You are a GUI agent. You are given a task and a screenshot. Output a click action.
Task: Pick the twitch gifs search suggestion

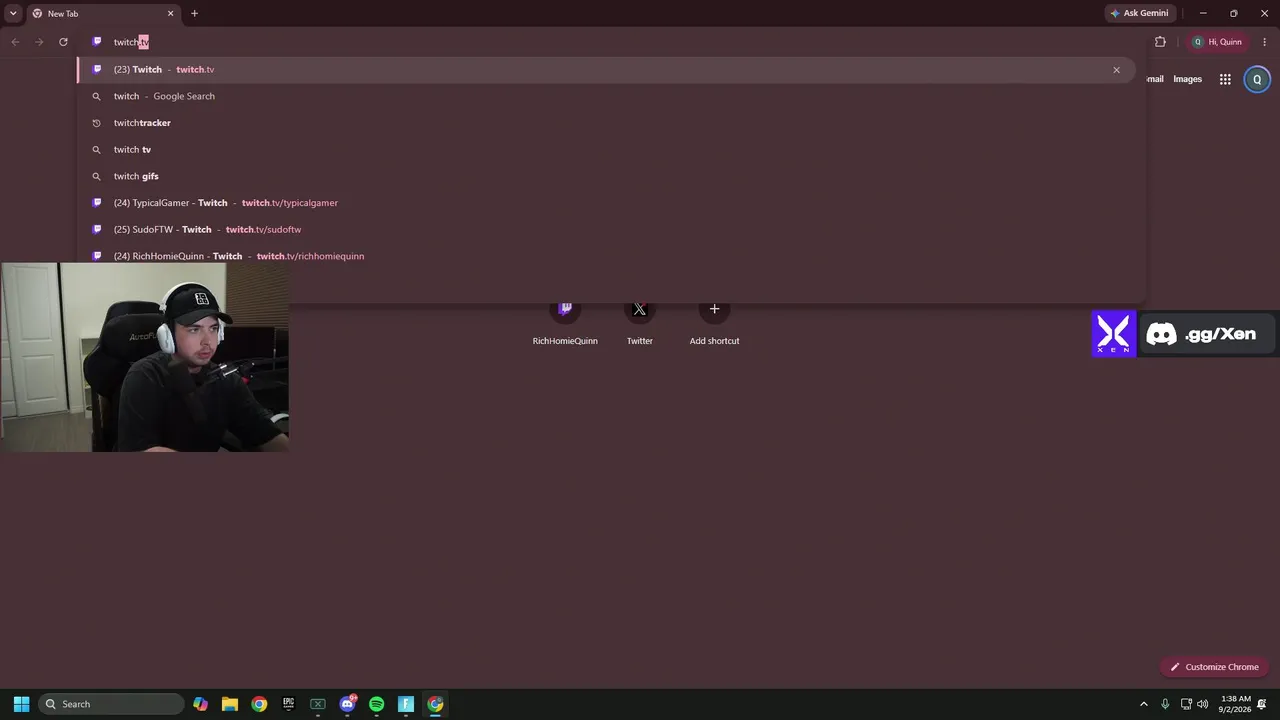(606, 176)
